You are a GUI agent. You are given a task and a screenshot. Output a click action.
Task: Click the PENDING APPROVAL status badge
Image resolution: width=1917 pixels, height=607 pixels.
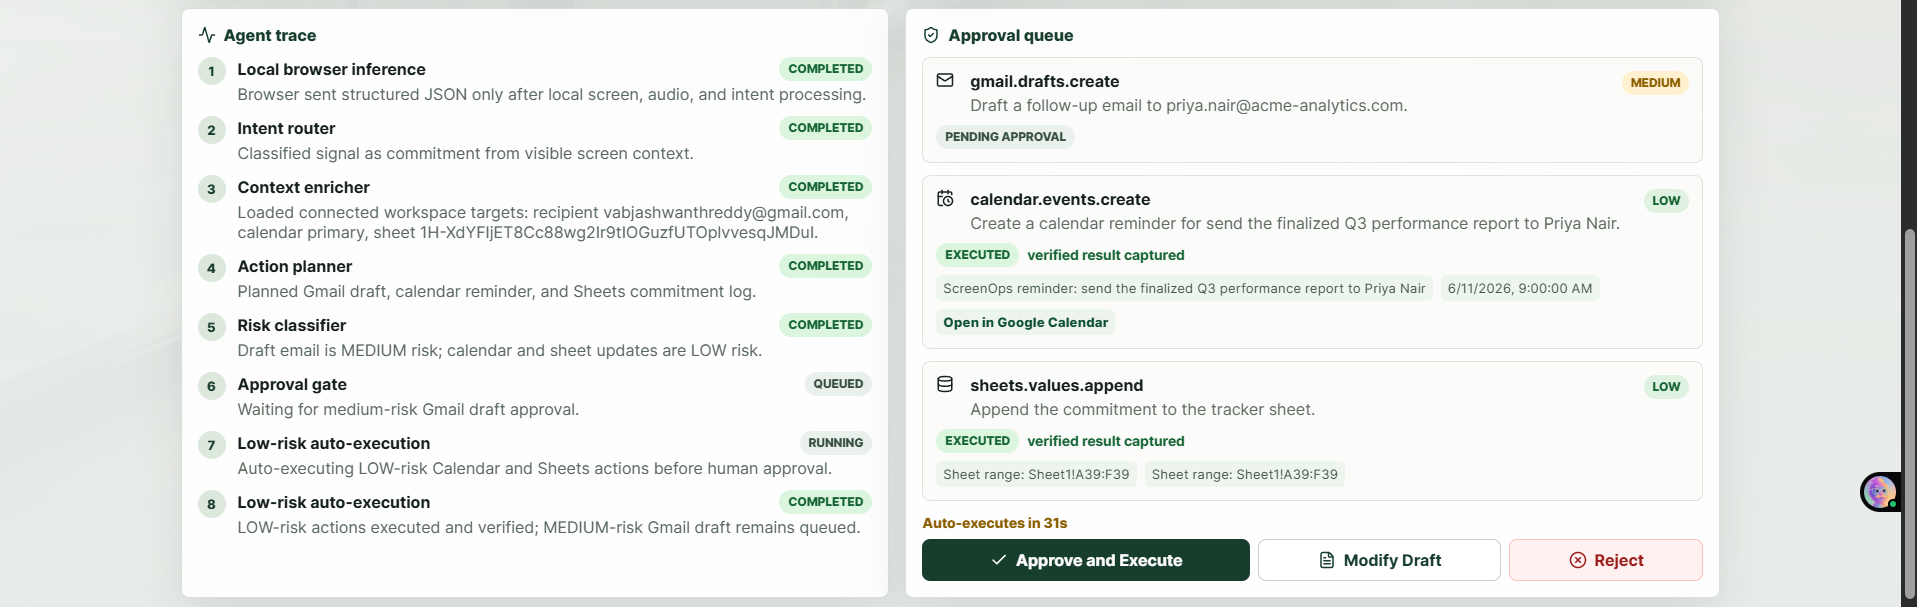pyautogui.click(x=1005, y=137)
